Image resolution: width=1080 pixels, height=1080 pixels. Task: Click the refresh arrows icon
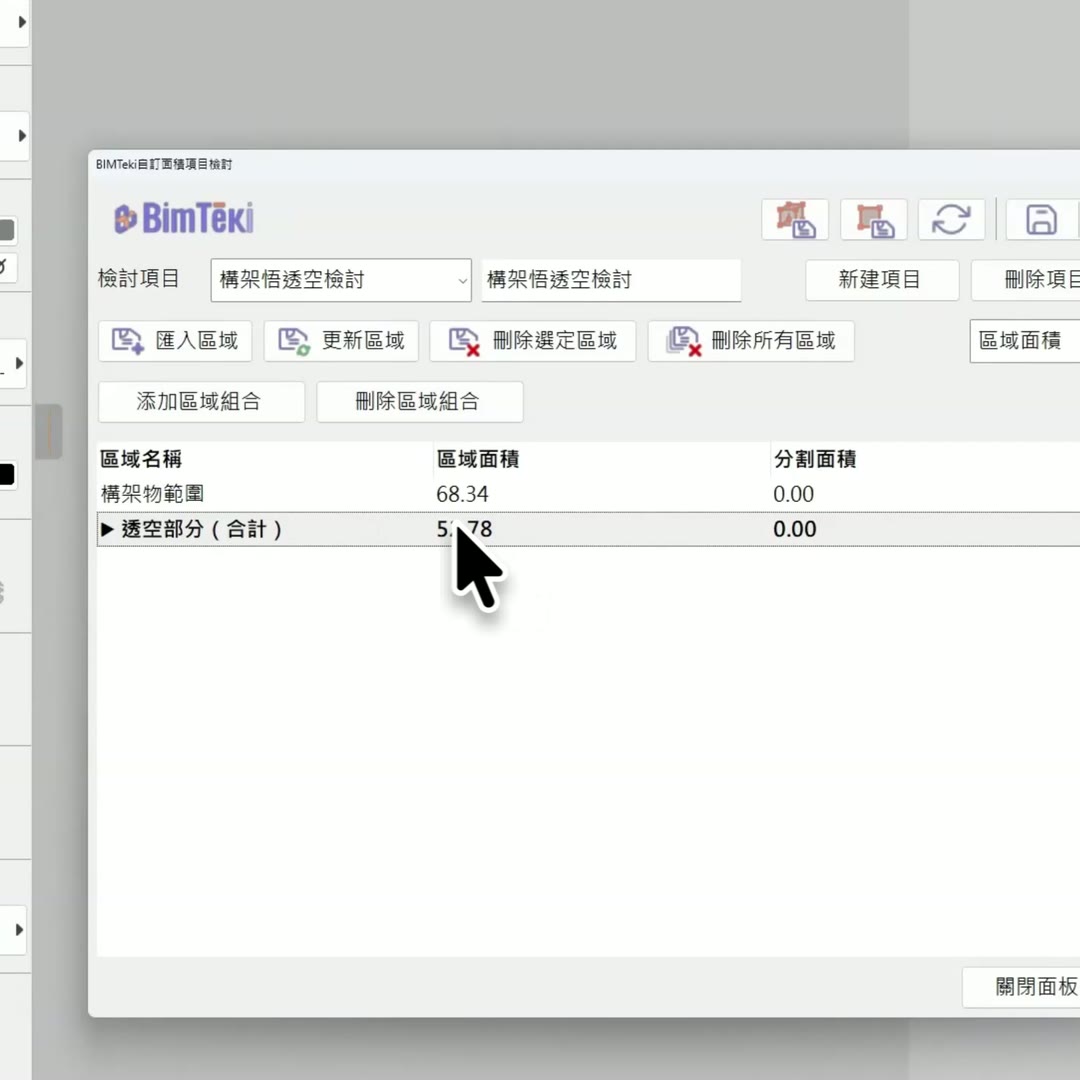(951, 220)
